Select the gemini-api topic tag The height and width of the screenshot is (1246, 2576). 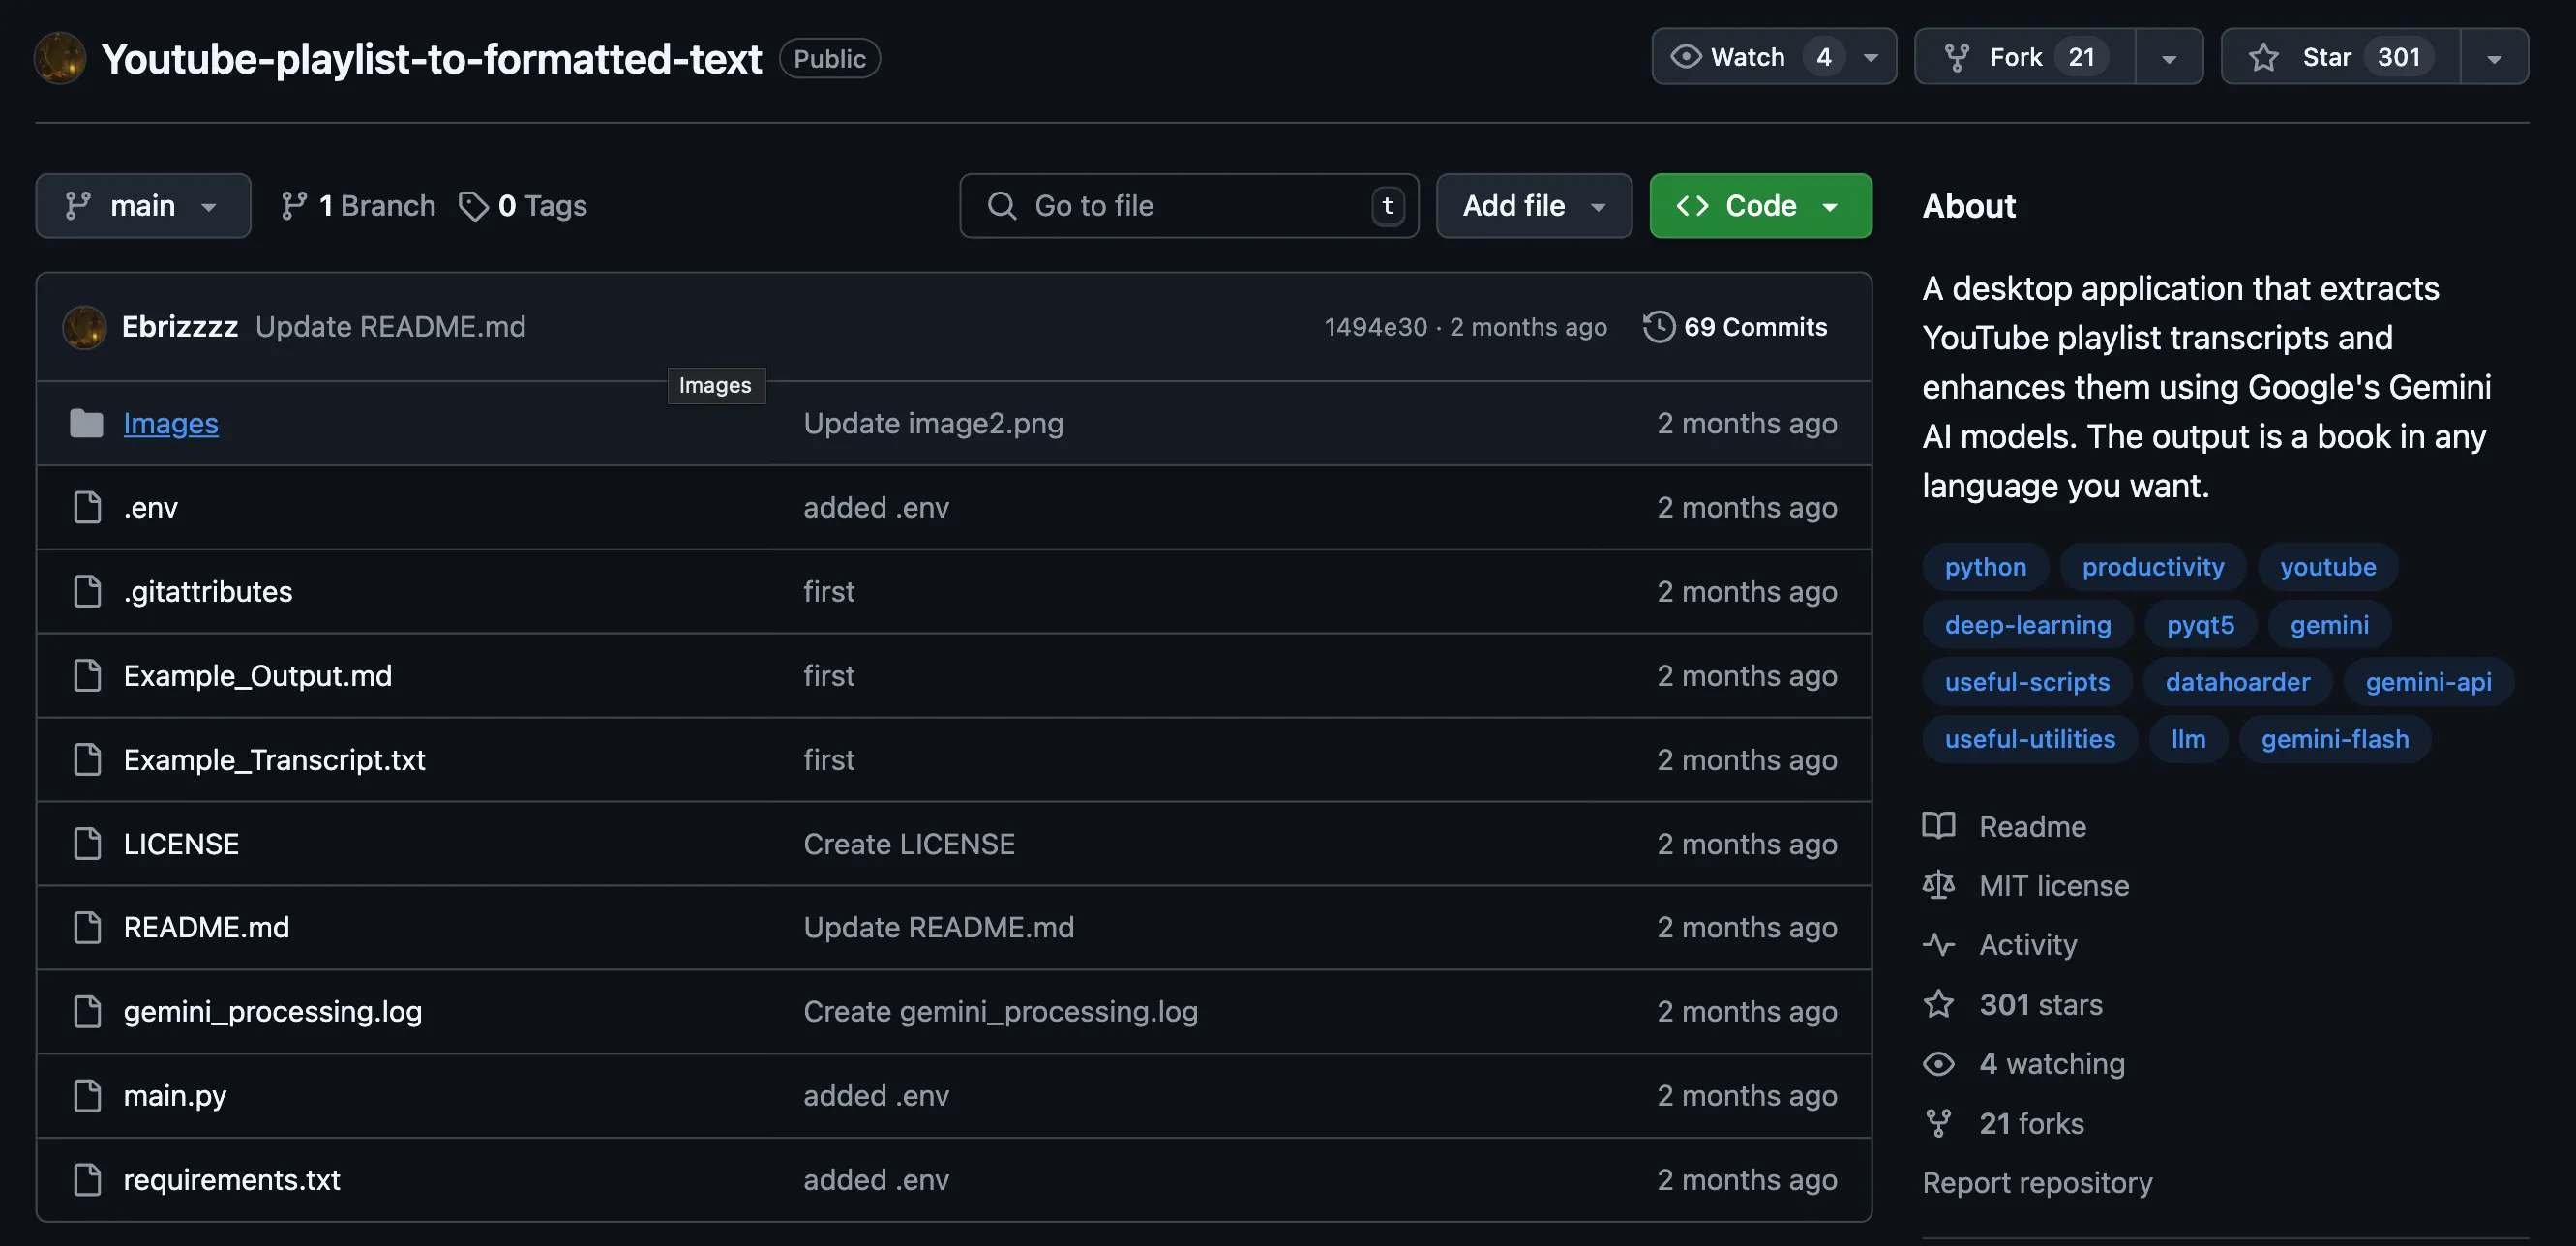[x=2428, y=682]
